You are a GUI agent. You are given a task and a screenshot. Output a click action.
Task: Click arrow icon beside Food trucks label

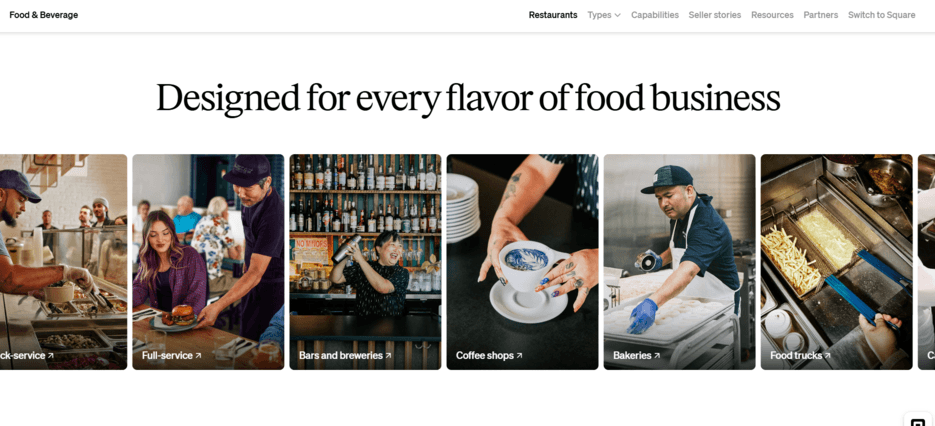tap(828, 356)
